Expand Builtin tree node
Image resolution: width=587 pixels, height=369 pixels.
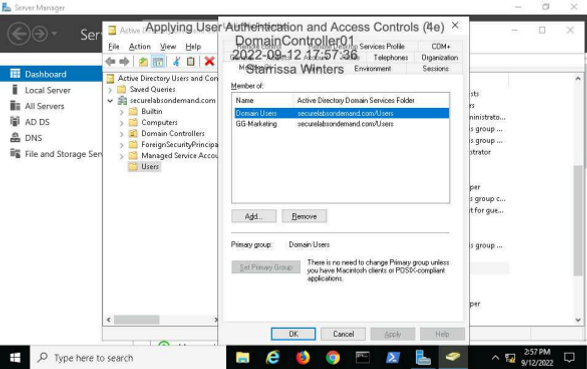(x=122, y=112)
